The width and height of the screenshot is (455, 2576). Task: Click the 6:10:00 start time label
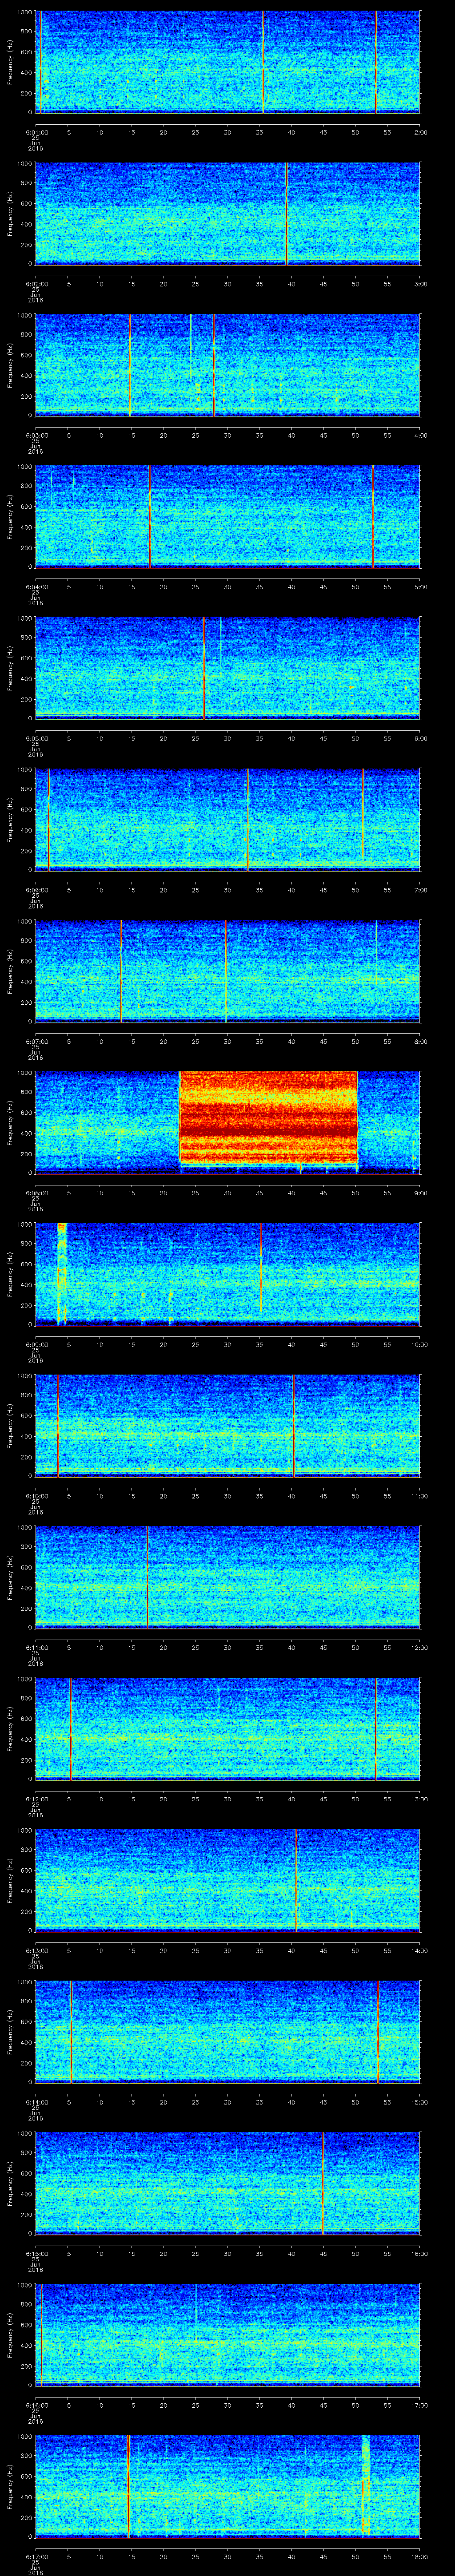pos(36,1495)
